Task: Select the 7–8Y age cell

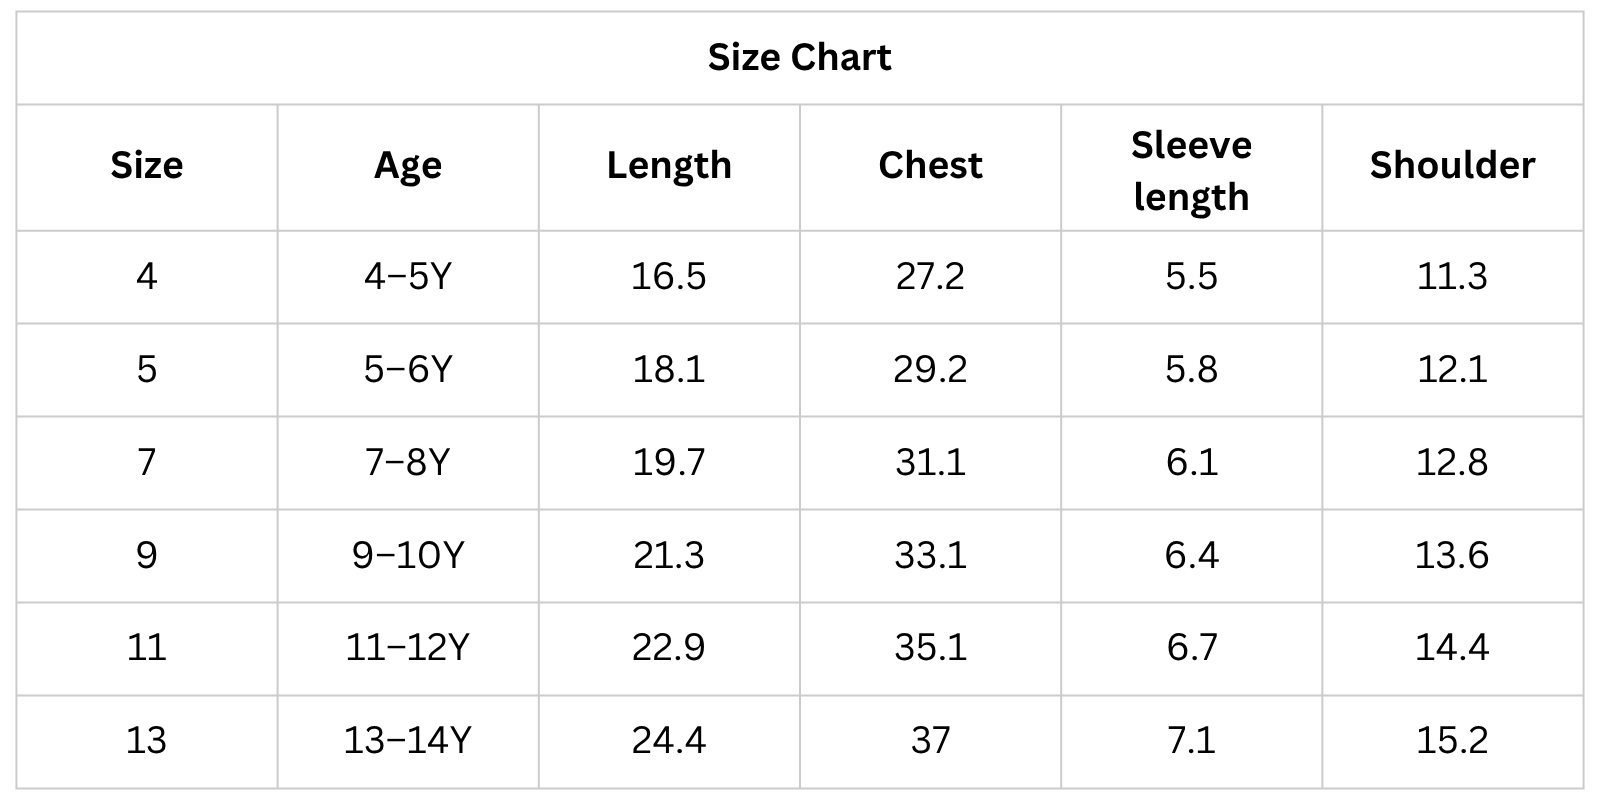Action: 408,462
